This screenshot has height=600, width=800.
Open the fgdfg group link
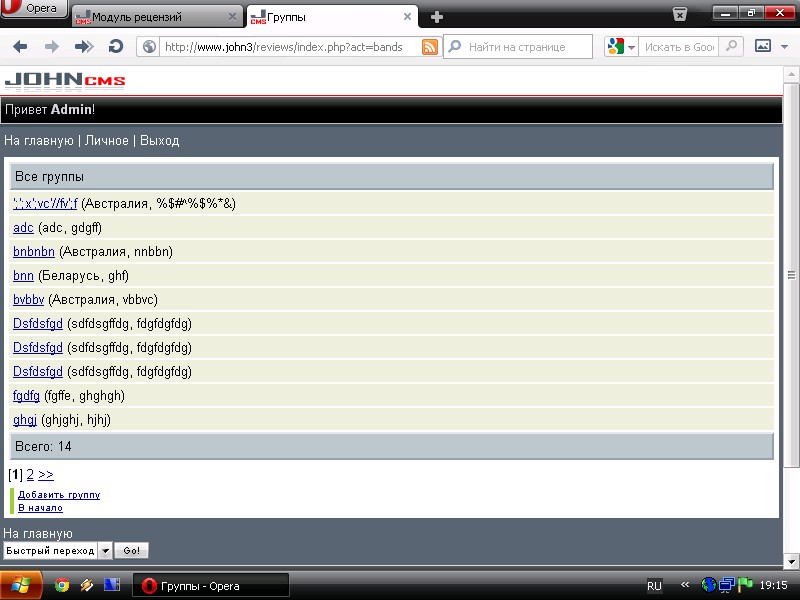(x=26, y=395)
